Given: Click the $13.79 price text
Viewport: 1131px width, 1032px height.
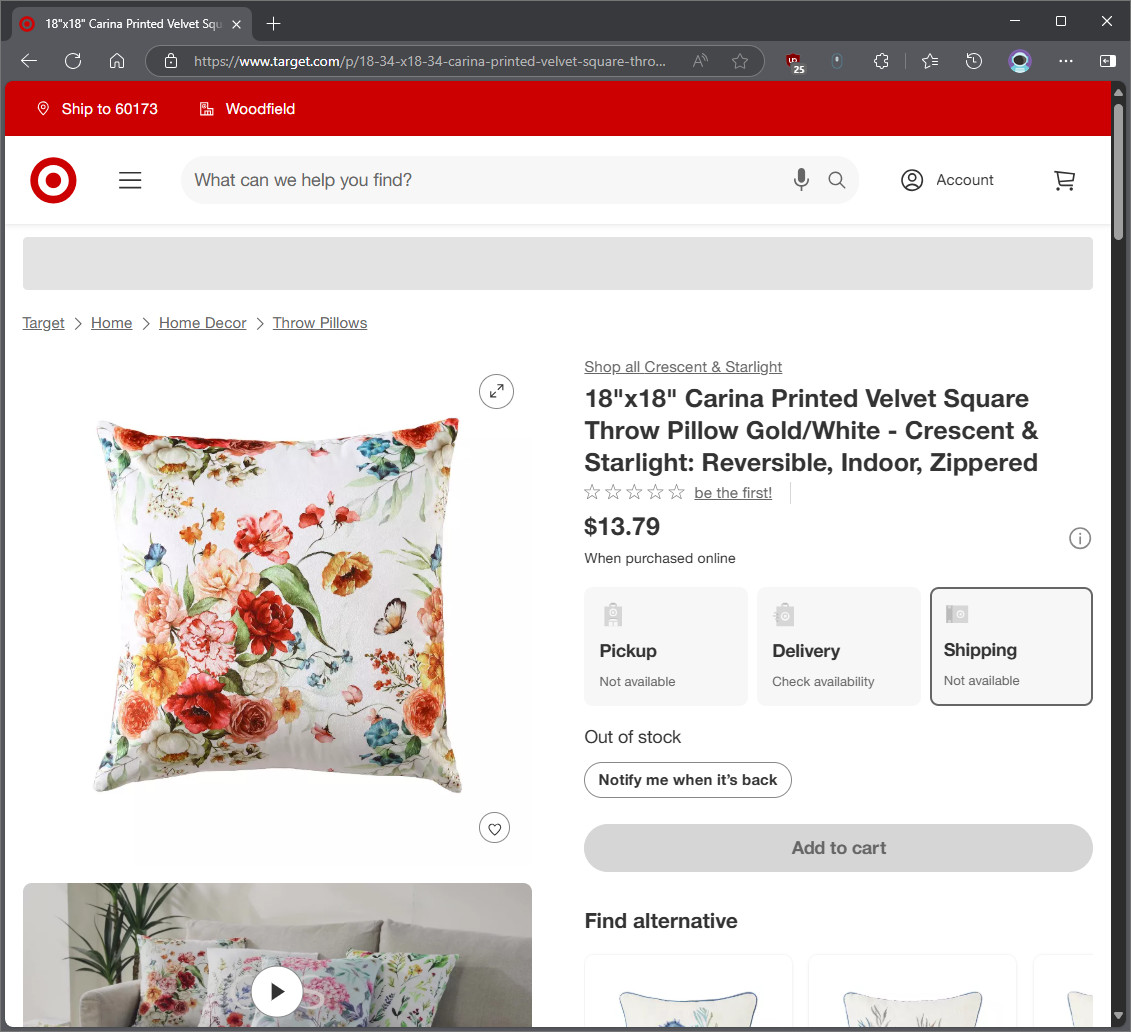Looking at the screenshot, I should click(x=622, y=526).
